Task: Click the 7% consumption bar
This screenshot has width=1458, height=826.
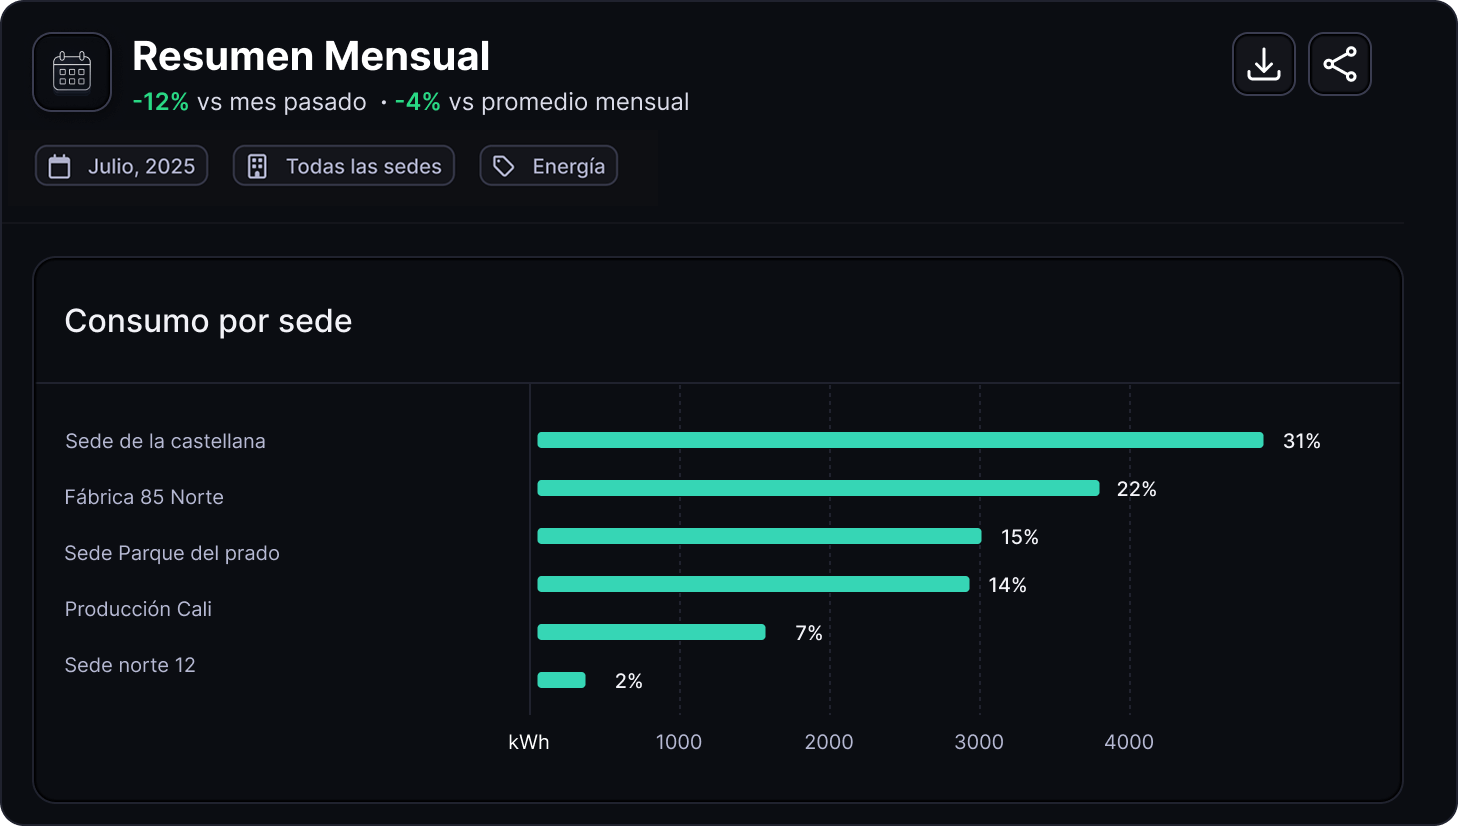Action: click(x=651, y=632)
